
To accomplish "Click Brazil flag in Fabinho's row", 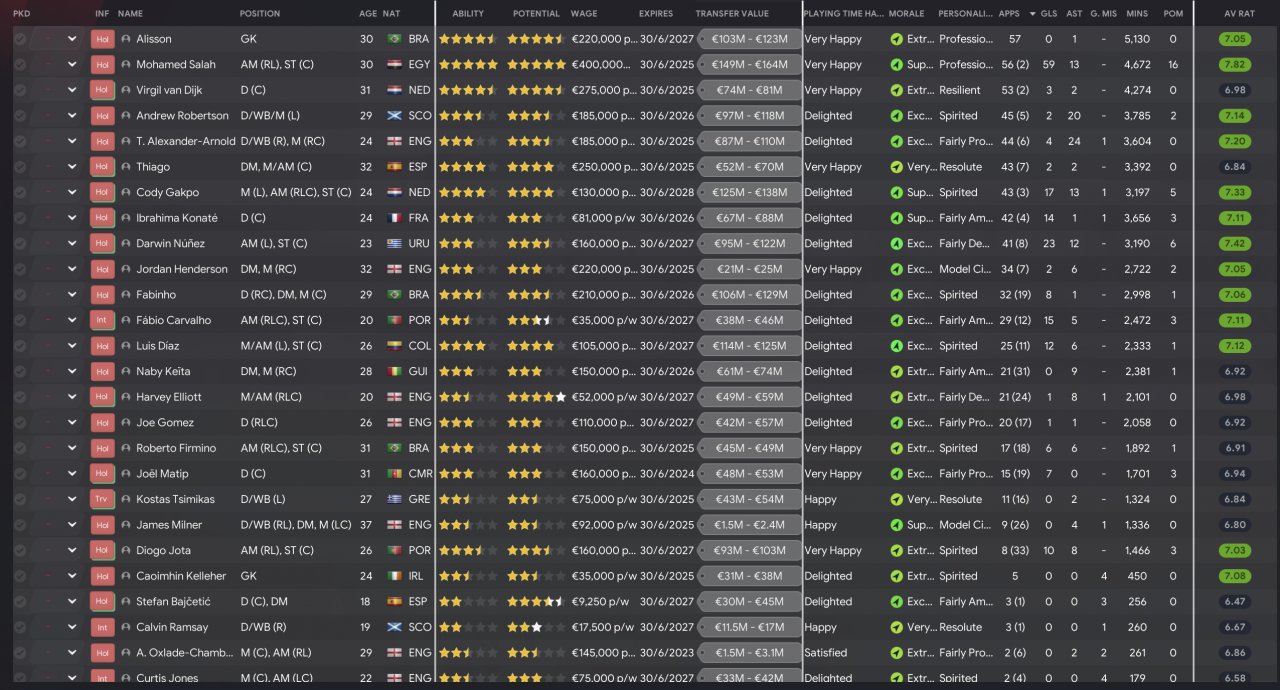I will pos(395,295).
